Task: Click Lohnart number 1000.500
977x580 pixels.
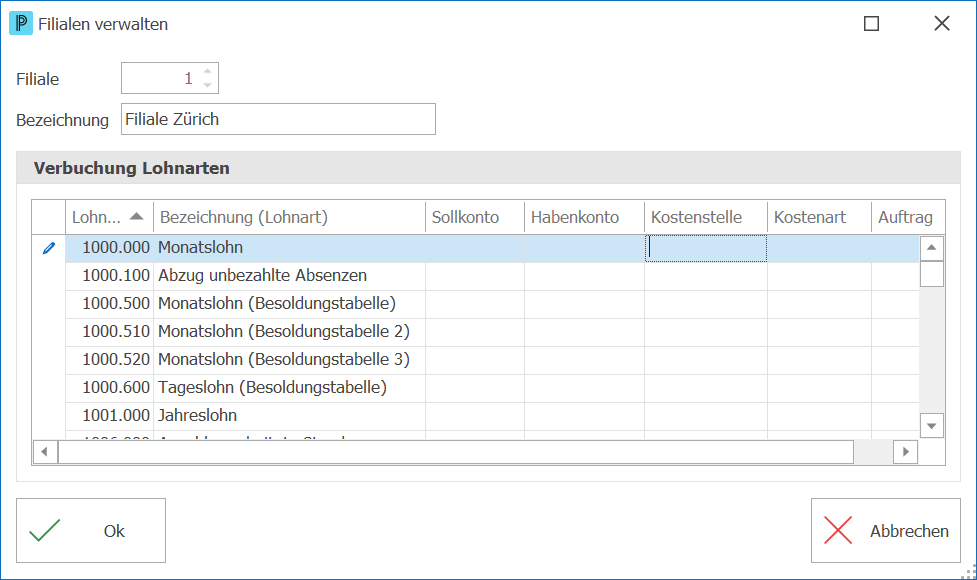Action: pyautogui.click(x=116, y=303)
